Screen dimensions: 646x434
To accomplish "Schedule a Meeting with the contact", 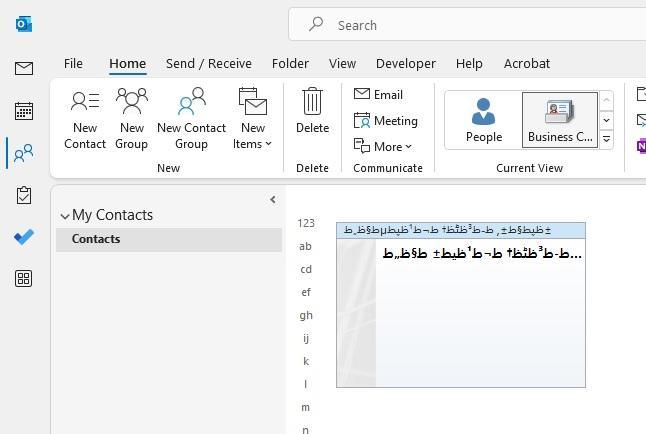I will point(386,121).
